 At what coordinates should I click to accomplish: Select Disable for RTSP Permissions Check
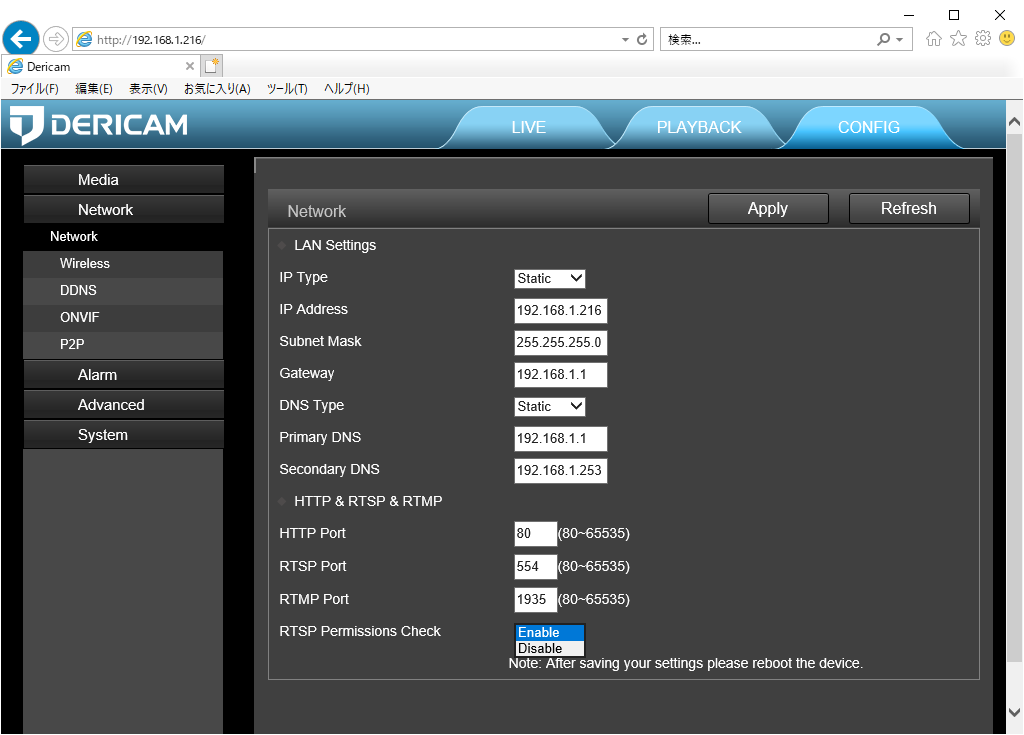click(x=549, y=648)
